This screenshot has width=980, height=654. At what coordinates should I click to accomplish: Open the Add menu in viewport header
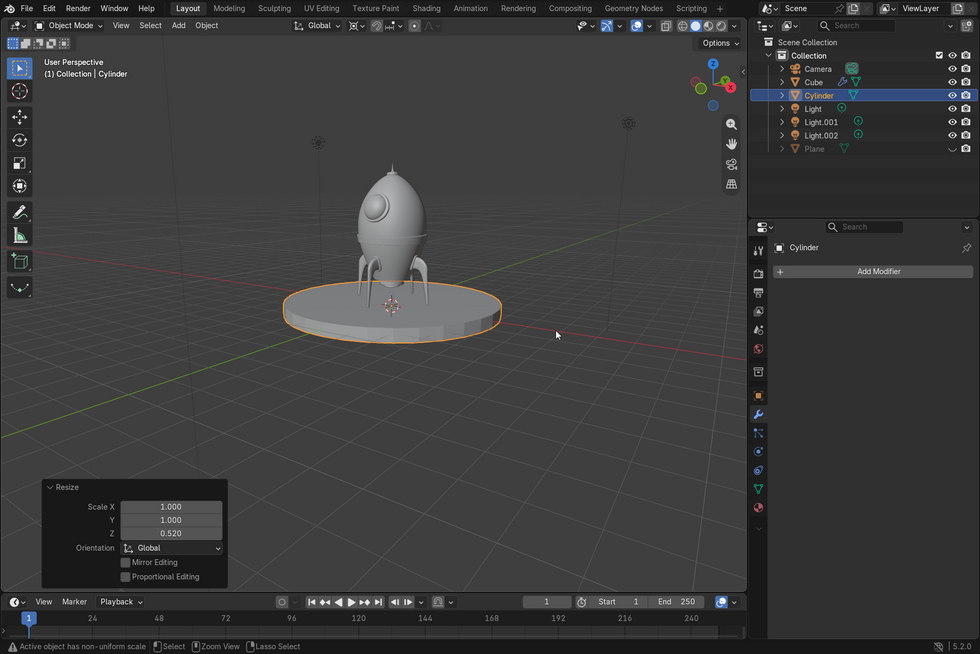click(179, 26)
